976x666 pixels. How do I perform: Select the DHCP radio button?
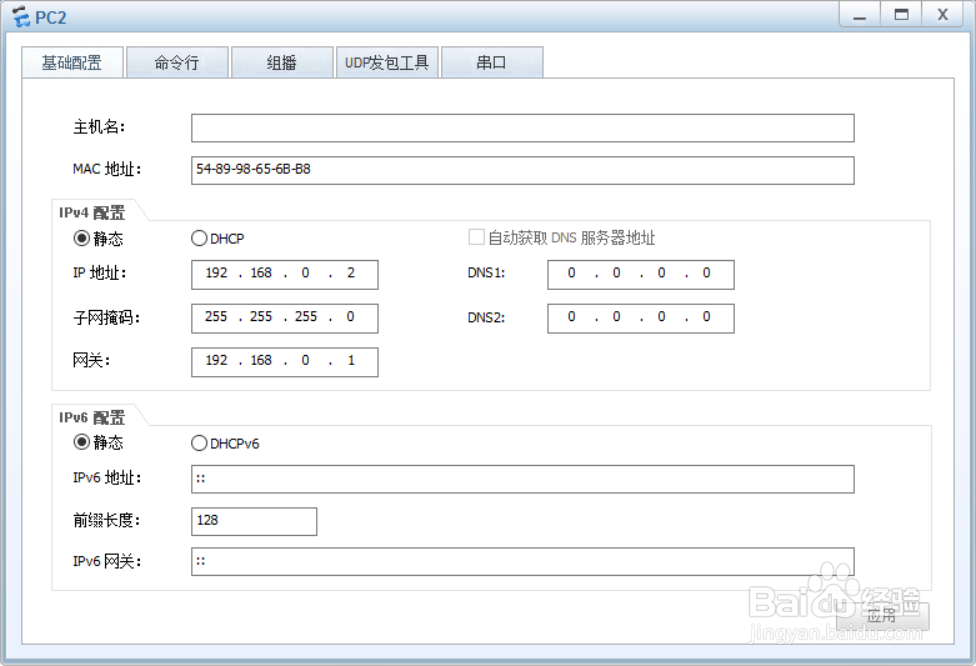coord(199,238)
